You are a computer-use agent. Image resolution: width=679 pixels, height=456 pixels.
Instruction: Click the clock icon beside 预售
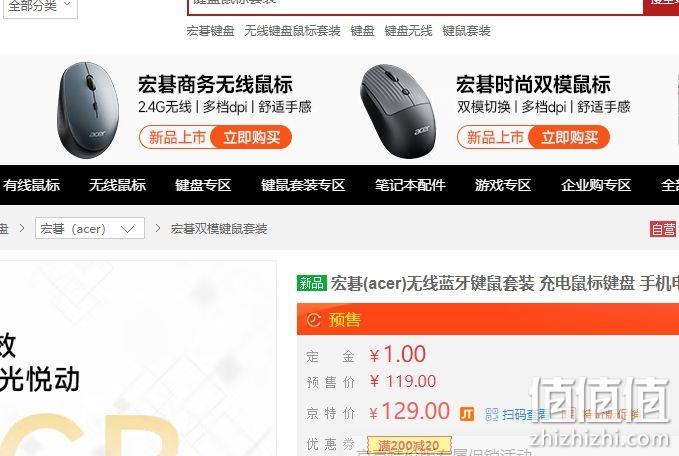(314, 320)
